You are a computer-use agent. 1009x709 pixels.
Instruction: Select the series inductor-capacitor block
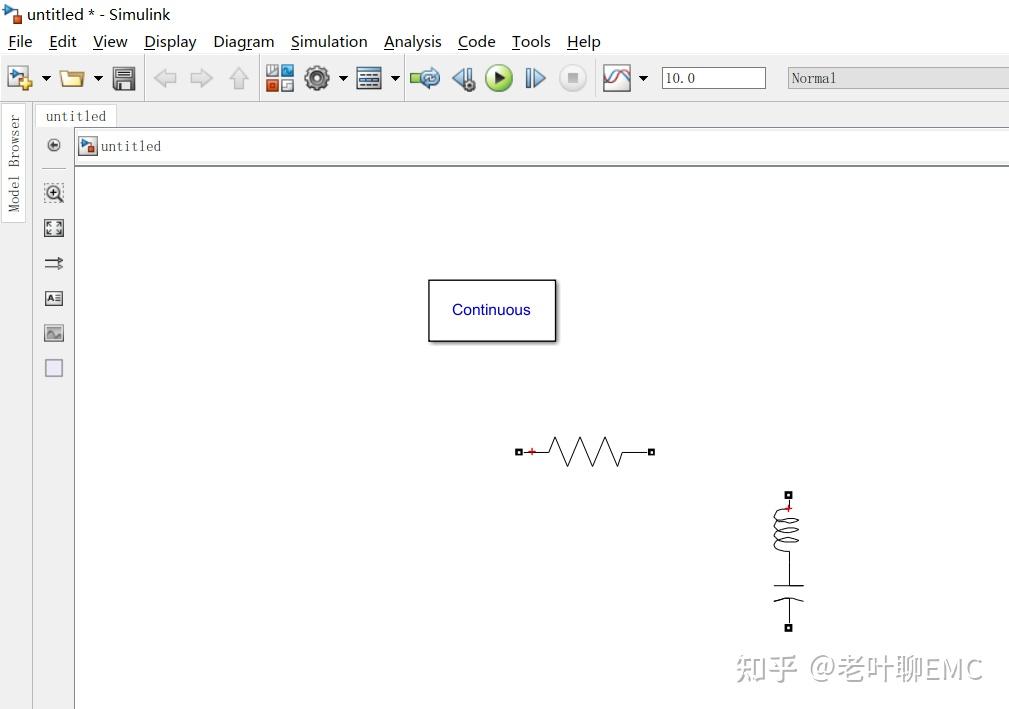point(788,562)
